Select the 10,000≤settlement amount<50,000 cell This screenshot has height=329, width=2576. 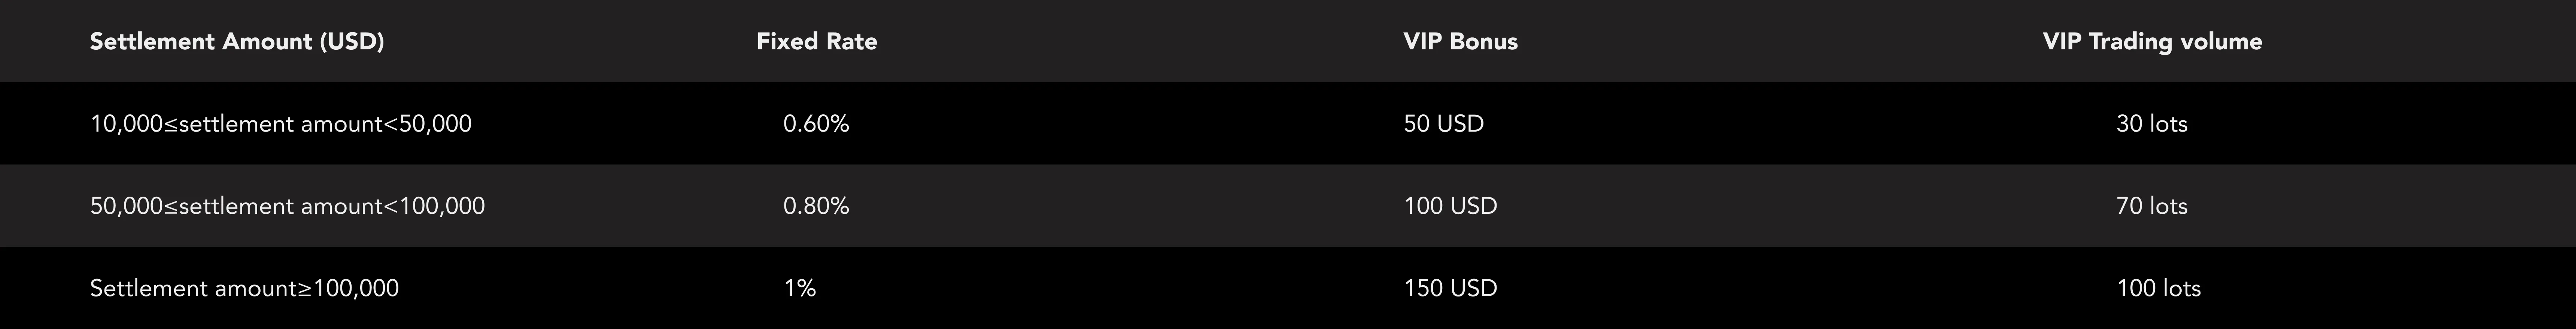[x=280, y=124]
